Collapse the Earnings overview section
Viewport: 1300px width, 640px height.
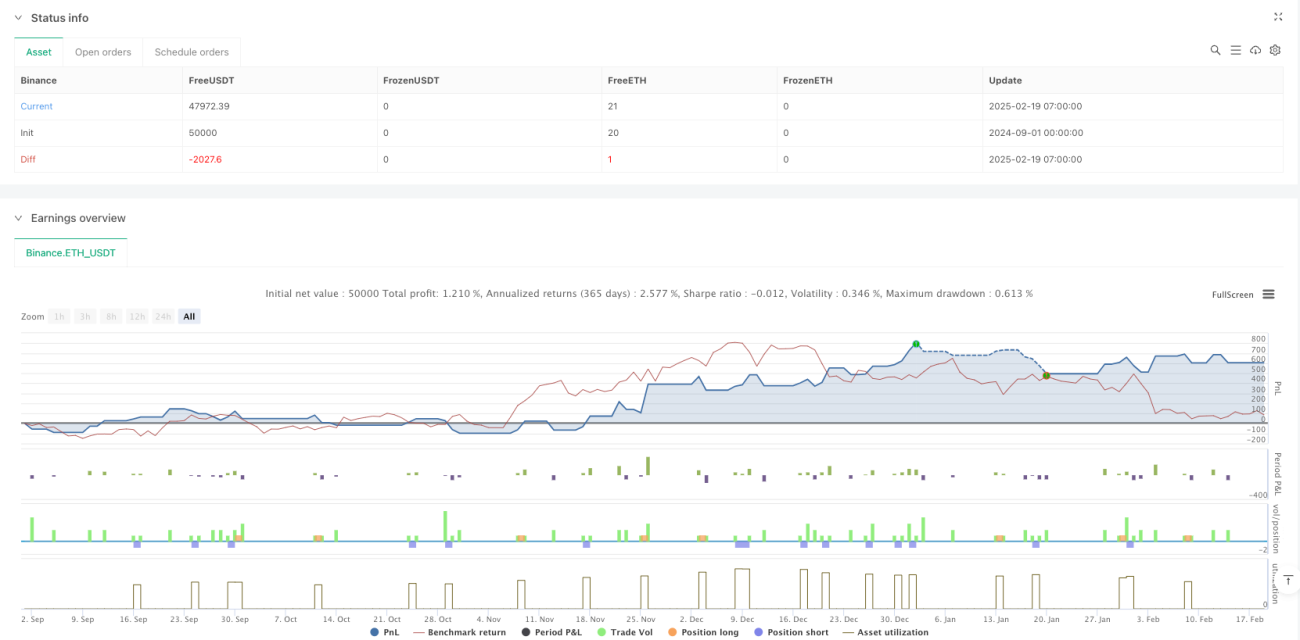pos(18,218)
